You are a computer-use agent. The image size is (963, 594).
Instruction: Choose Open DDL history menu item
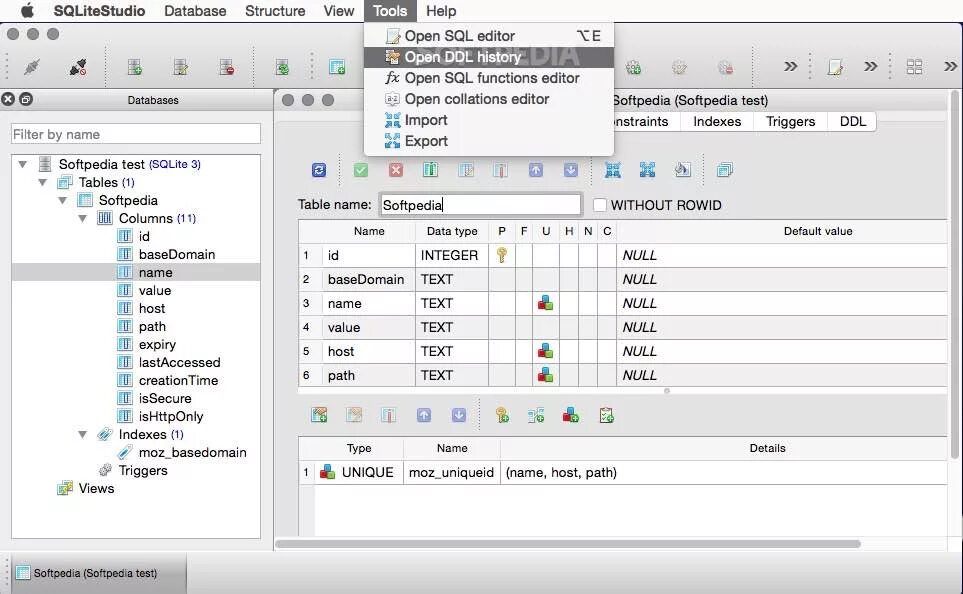[489, 57]
